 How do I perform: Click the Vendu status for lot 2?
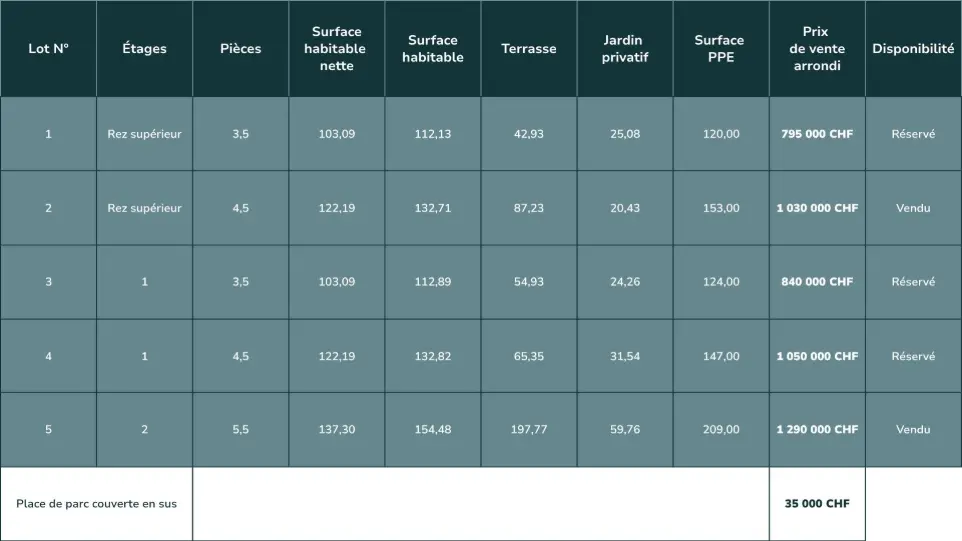click(913, 208)
